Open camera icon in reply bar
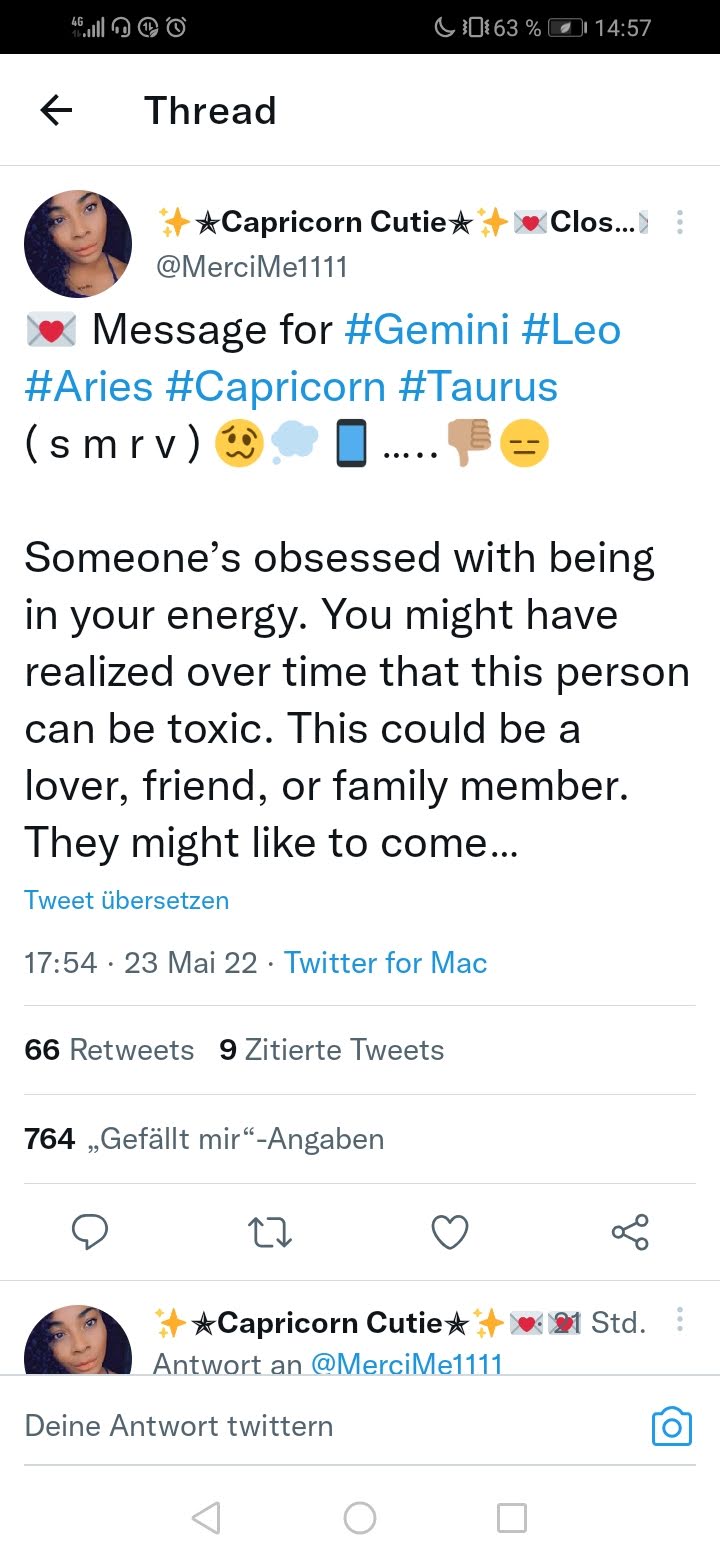This screenshot has height=1560, width=720. pos(671,1426)
